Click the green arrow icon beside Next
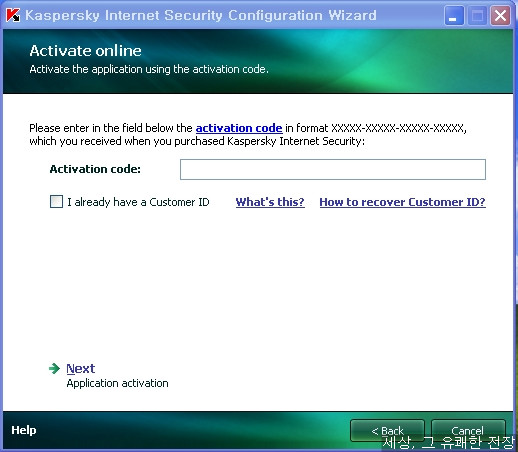 [54, 368]
